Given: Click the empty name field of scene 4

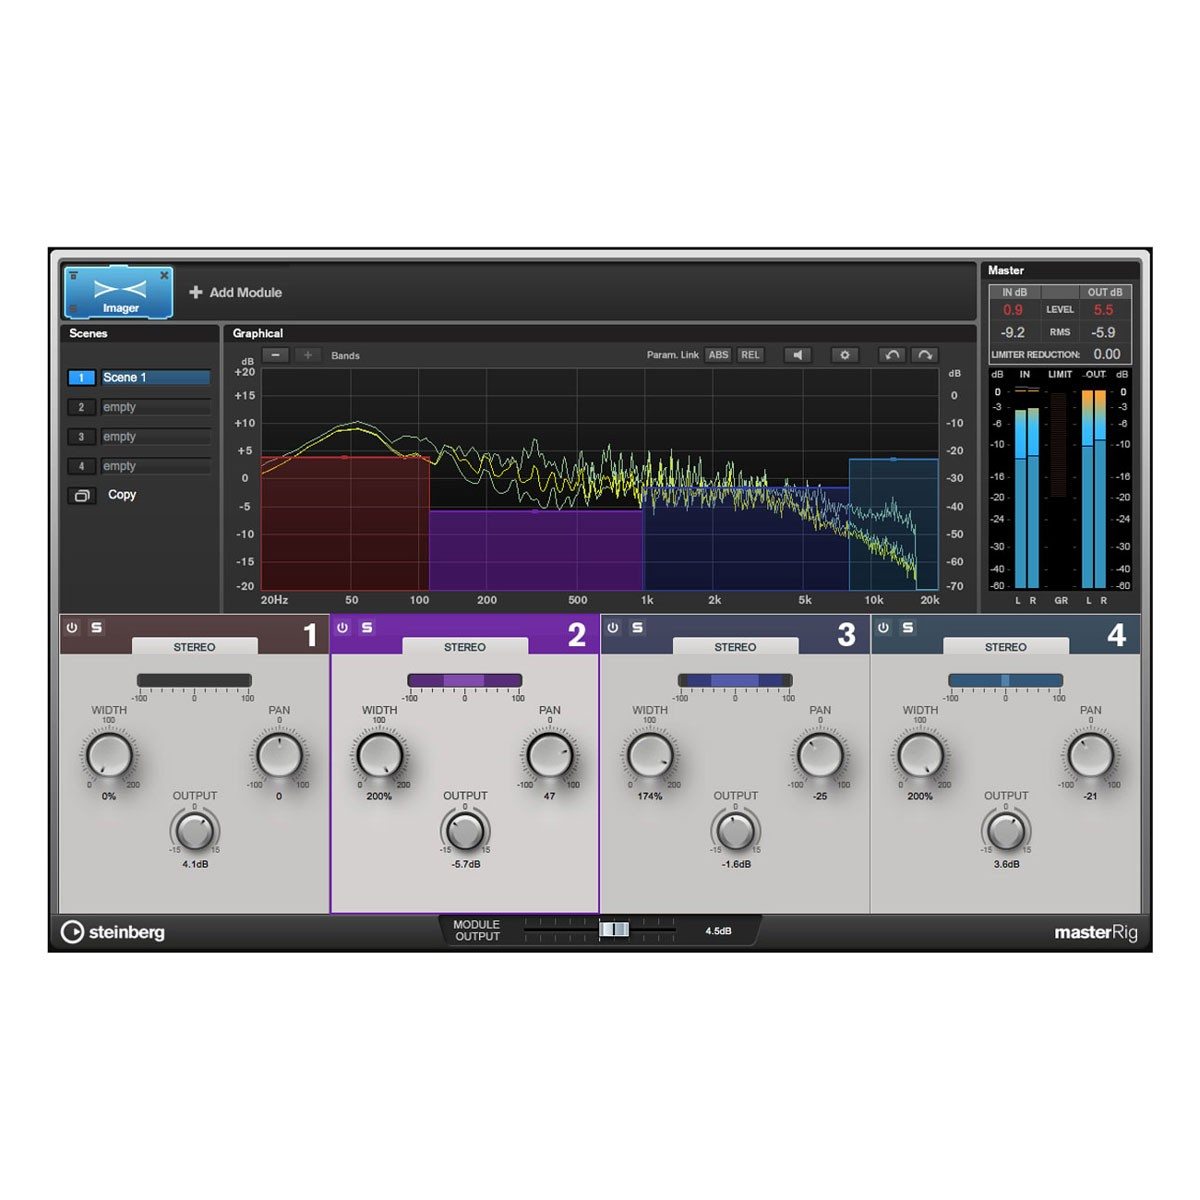Looking at the screenshot, I should (x=155, y=466).
